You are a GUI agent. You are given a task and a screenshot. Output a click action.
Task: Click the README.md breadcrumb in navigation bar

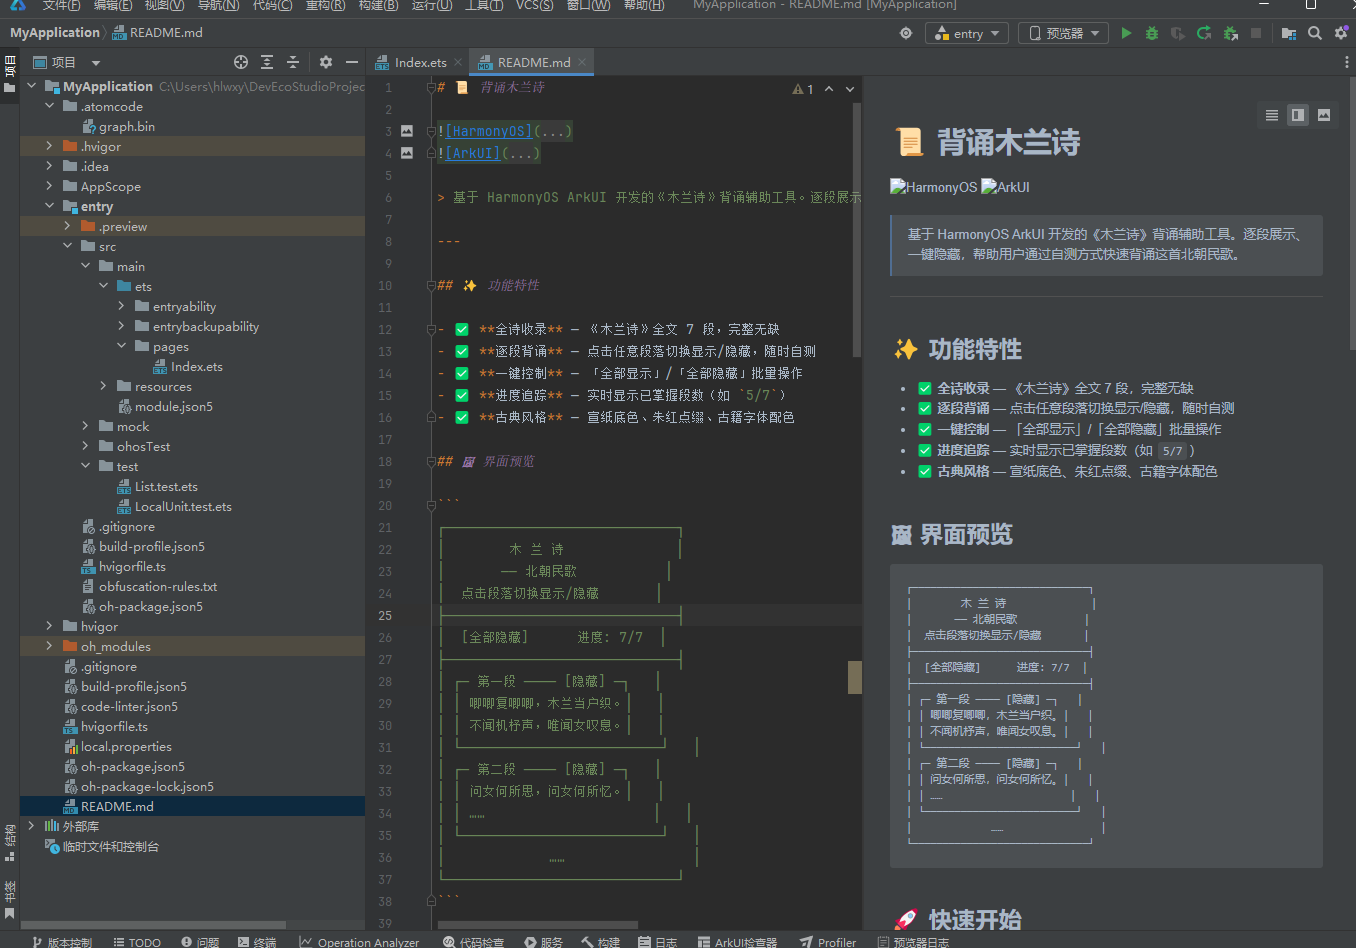(x=157, y=33)
